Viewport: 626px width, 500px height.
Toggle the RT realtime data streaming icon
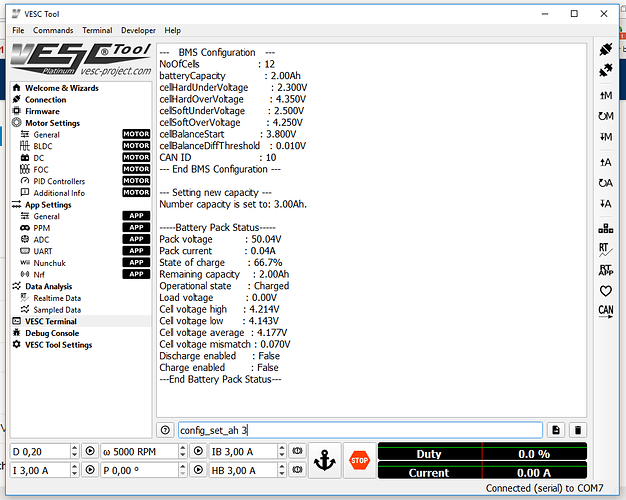pyautogui.click(x=605, y=247)
